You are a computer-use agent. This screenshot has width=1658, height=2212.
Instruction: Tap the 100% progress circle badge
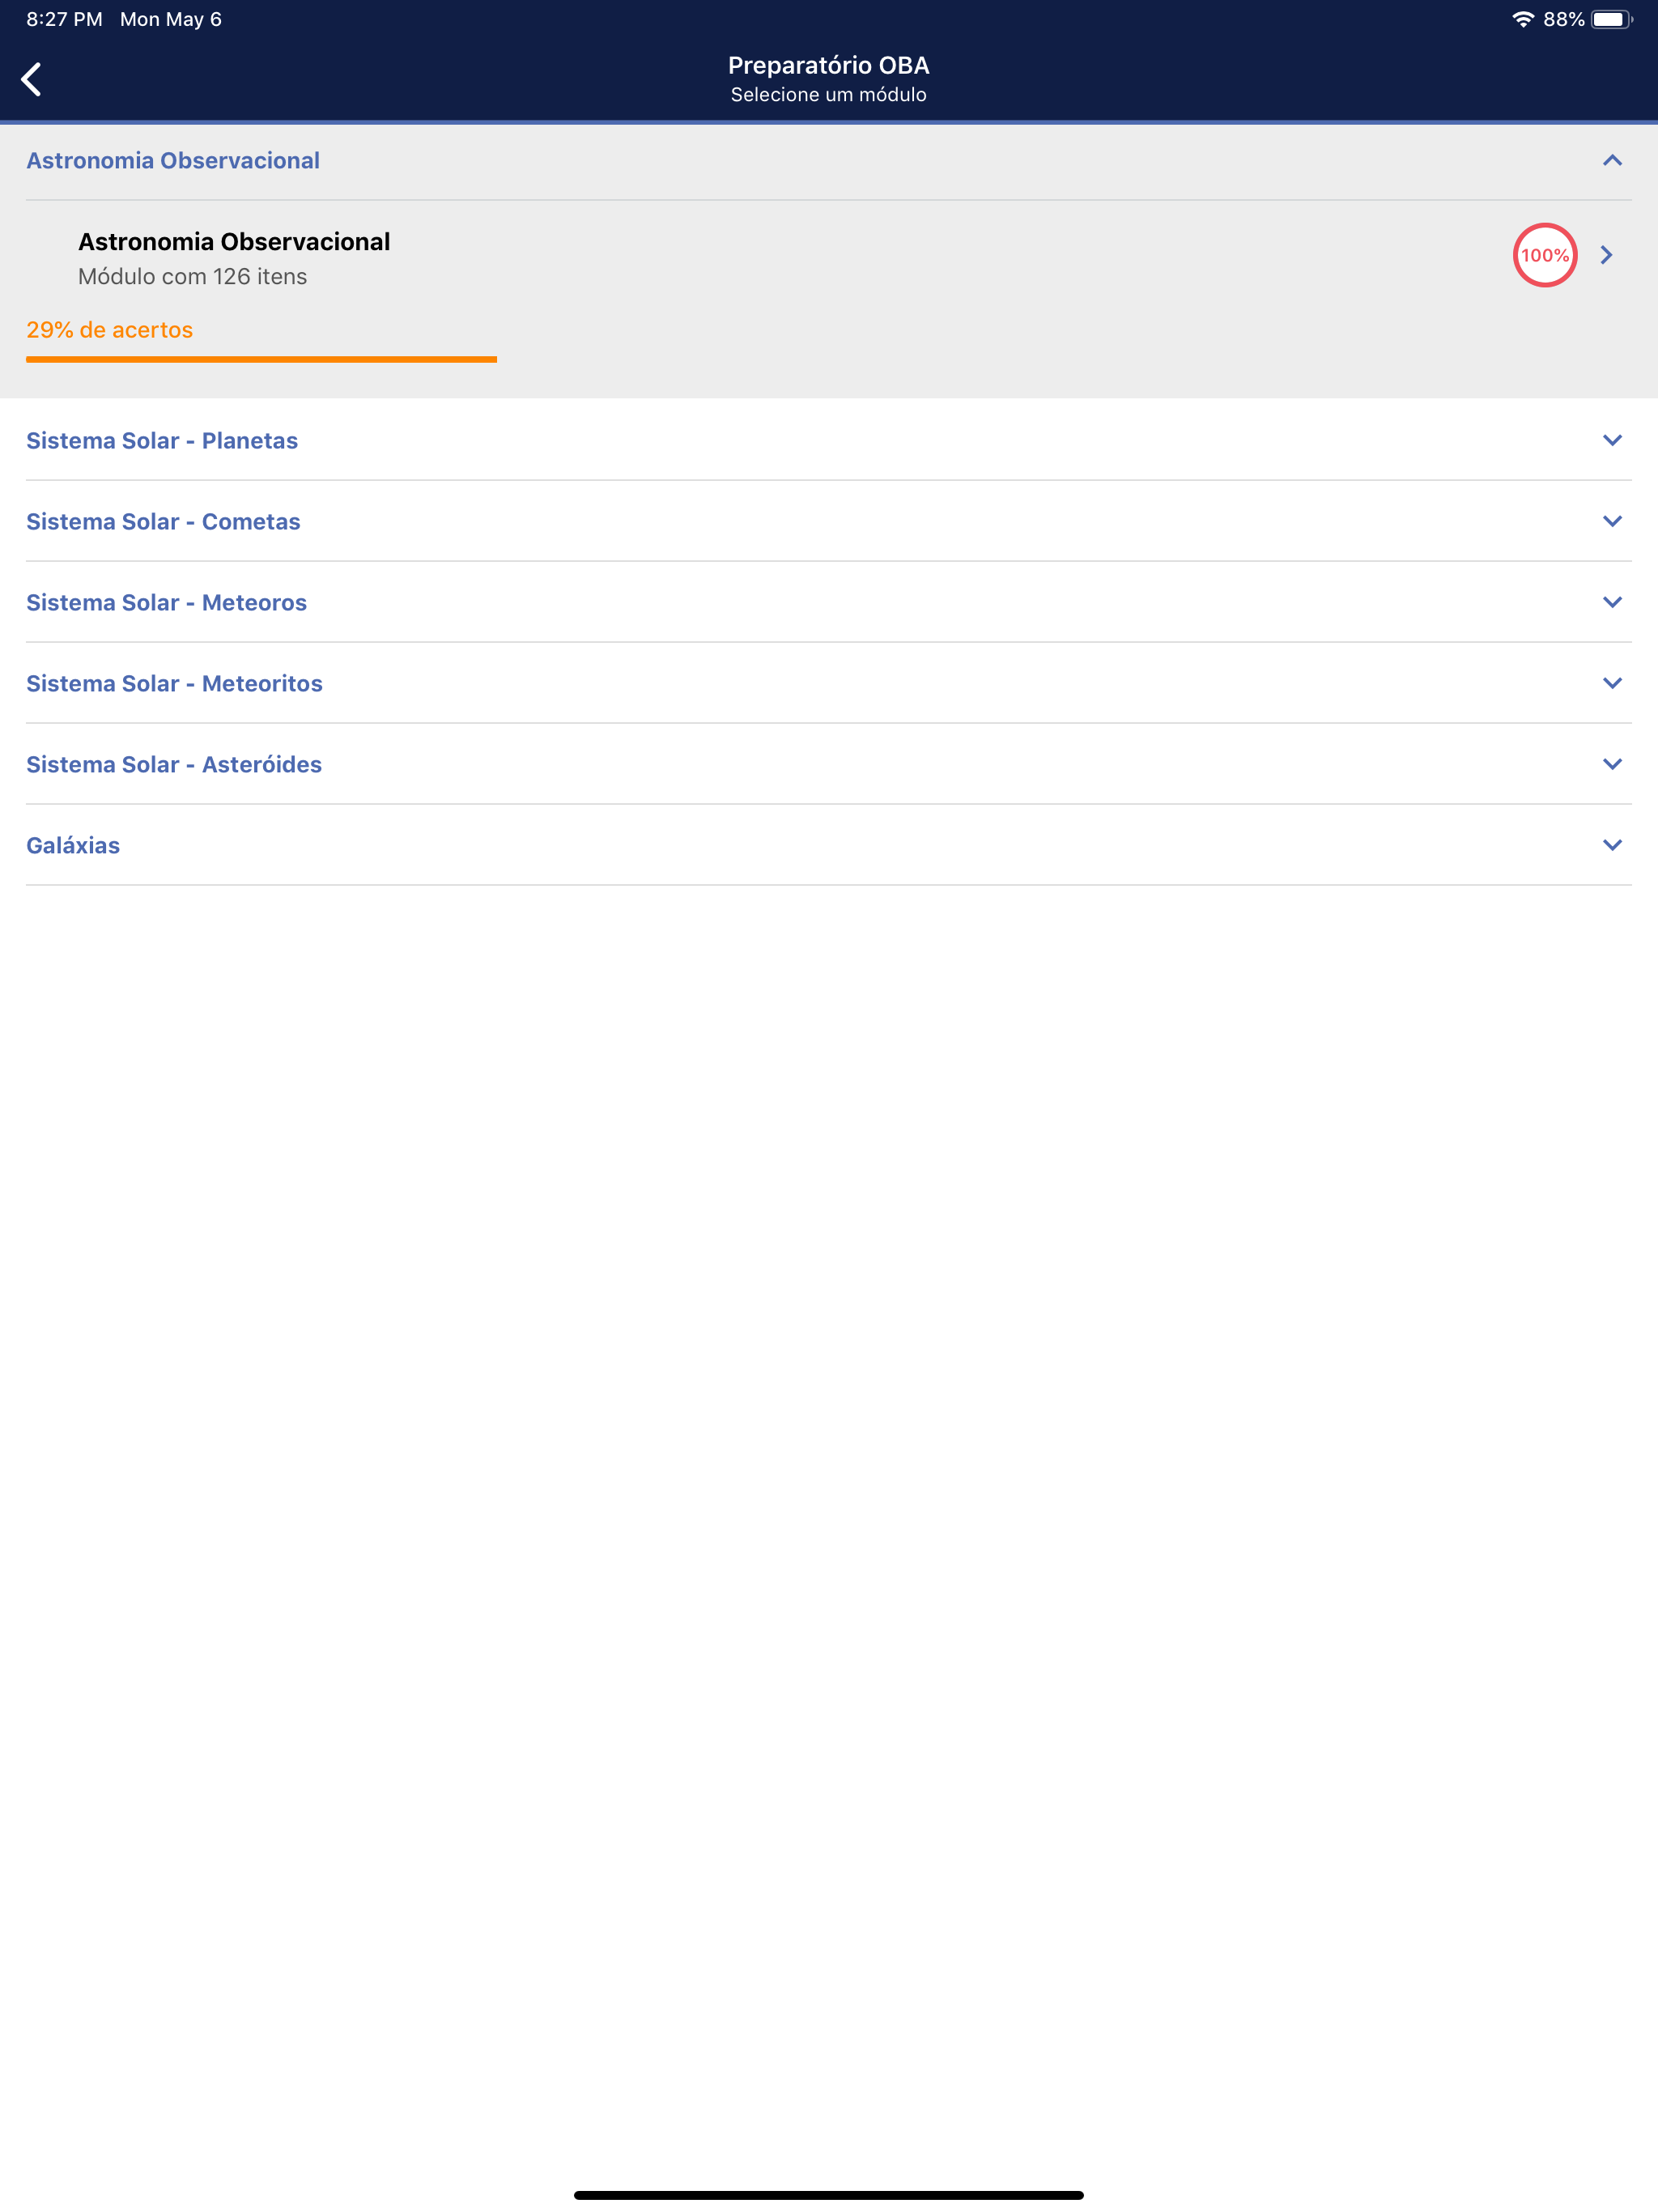pyautogui.click(x=1544, y=255)
